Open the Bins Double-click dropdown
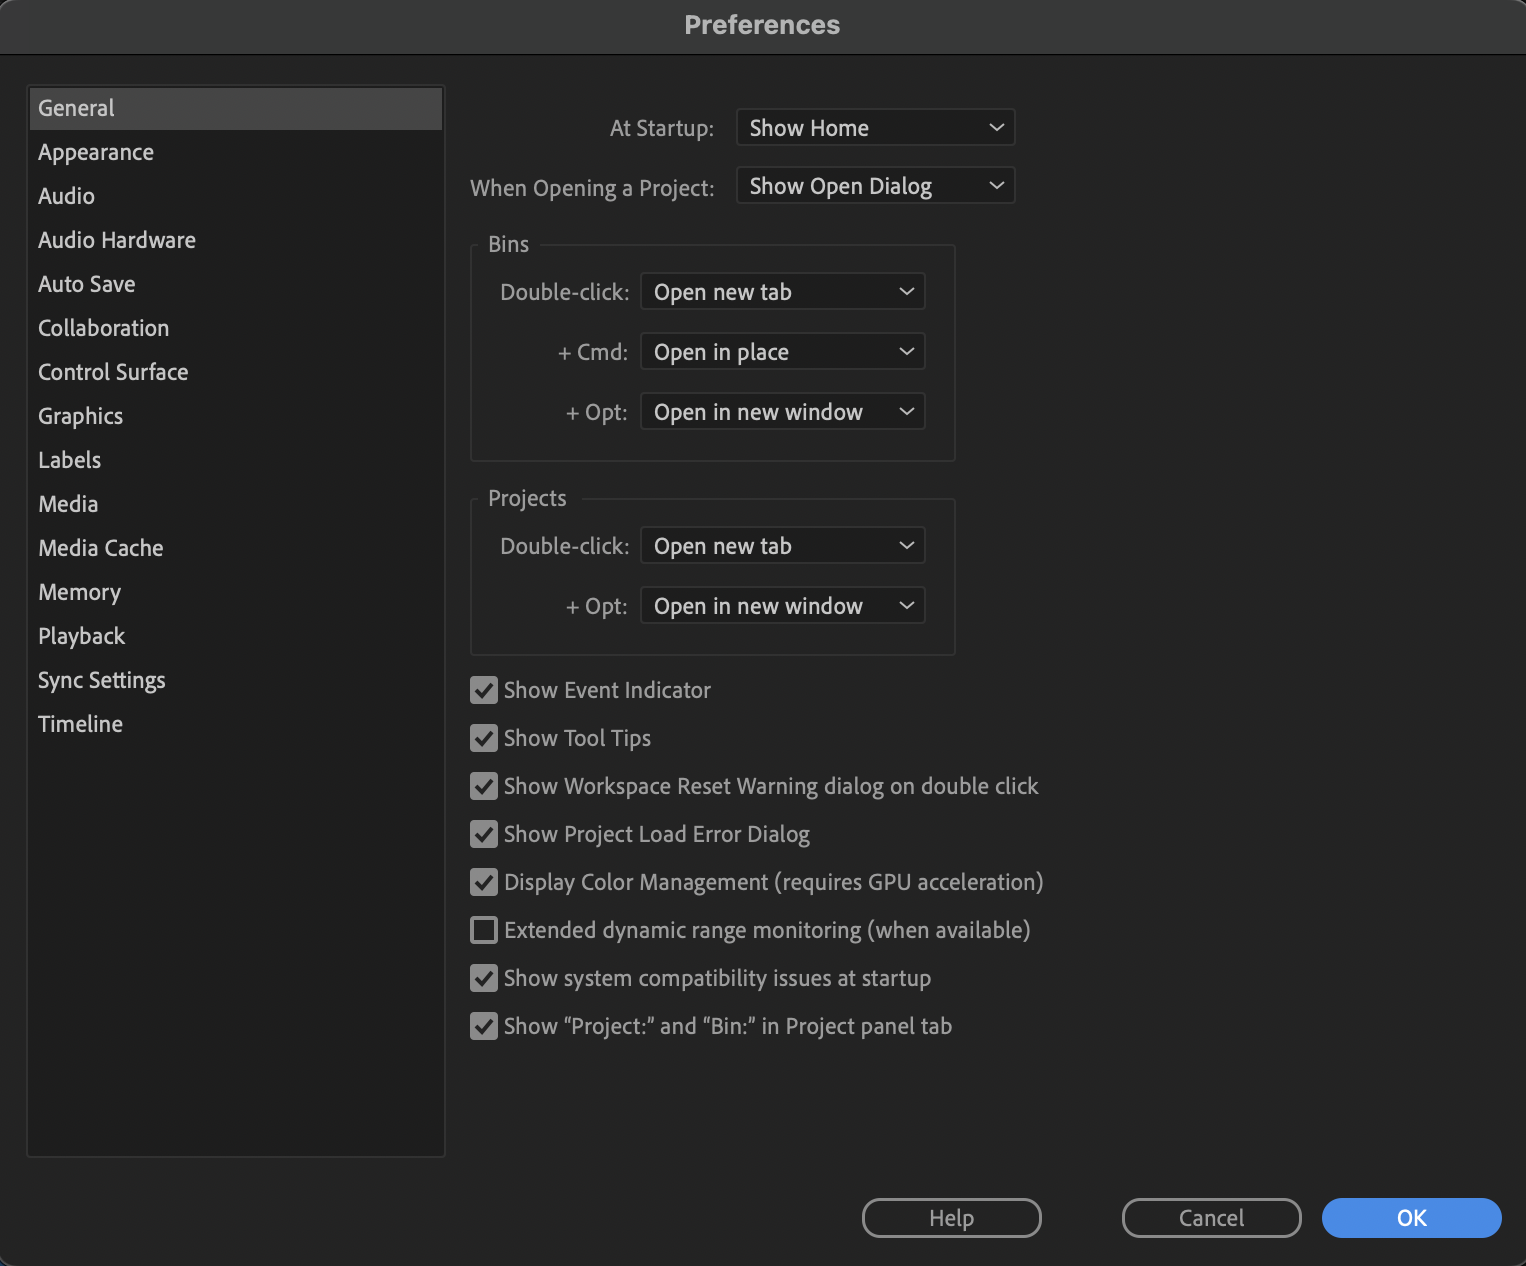The width and height of the screenshot is (1526, 1266). pos(782,291)
